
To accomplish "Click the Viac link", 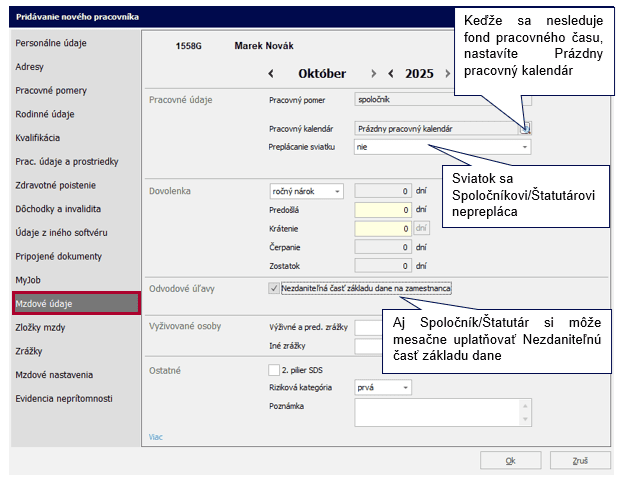I will [x=155, y=437].
